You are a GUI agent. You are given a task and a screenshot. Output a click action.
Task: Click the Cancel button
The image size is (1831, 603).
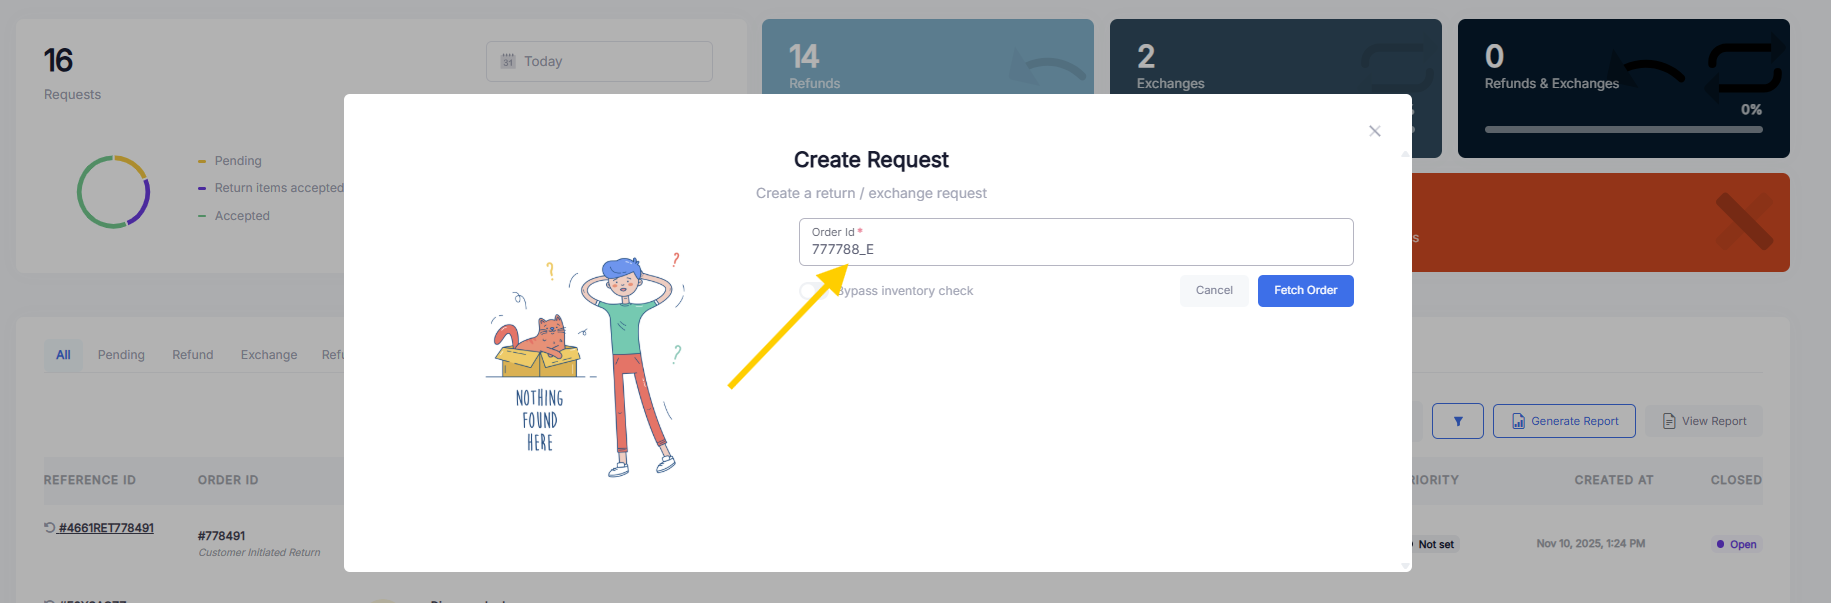[1214, 291]
